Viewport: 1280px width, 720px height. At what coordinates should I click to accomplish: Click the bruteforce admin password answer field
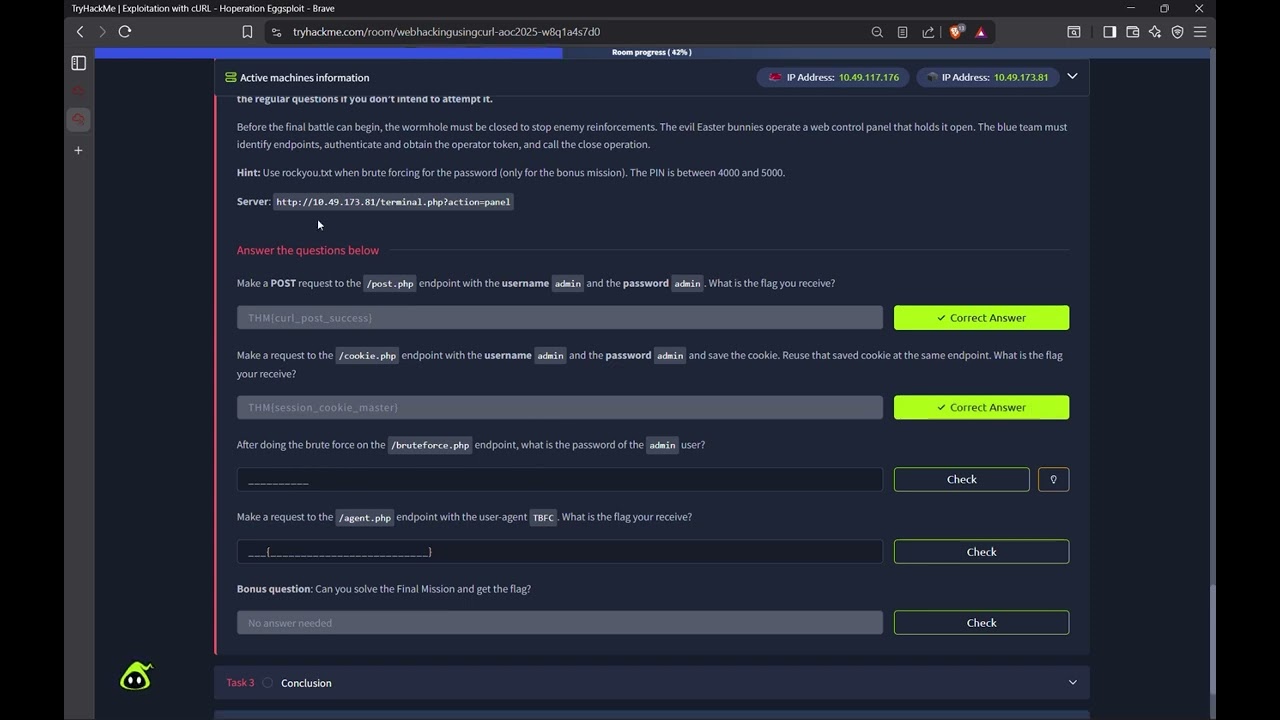(560, 479)
